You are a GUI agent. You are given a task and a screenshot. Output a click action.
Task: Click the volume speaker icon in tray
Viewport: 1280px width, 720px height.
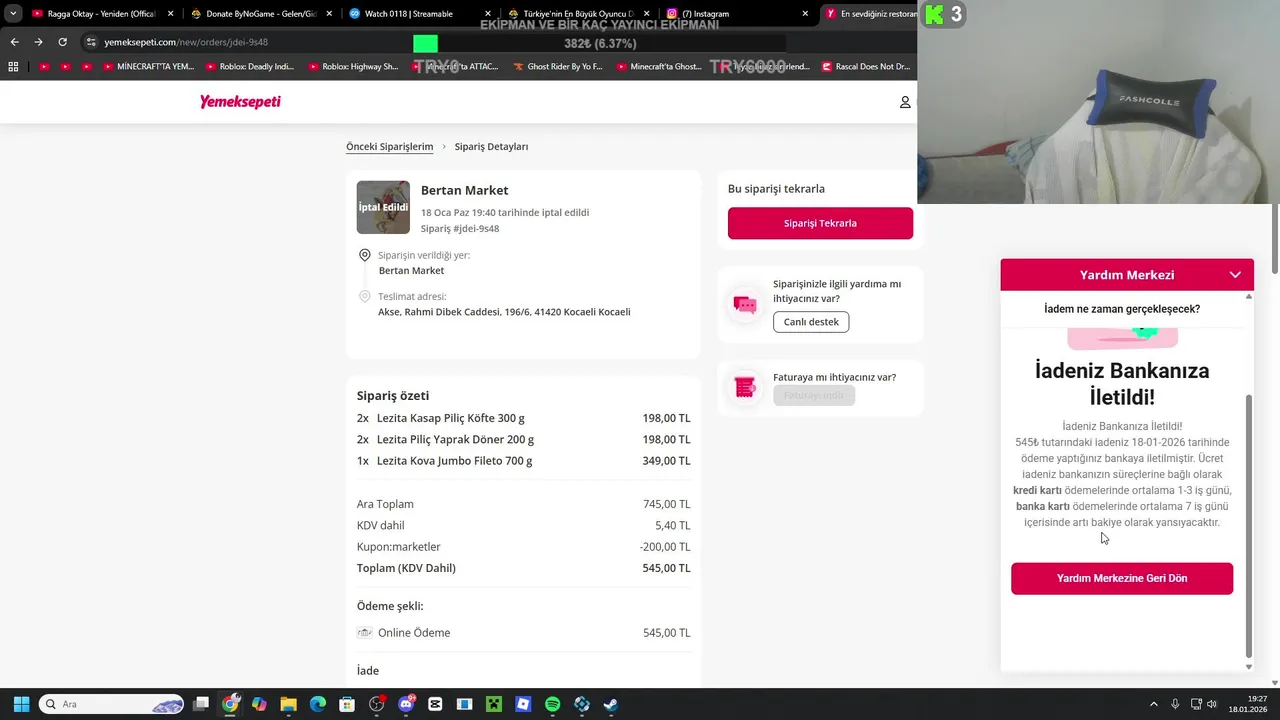1212,704
